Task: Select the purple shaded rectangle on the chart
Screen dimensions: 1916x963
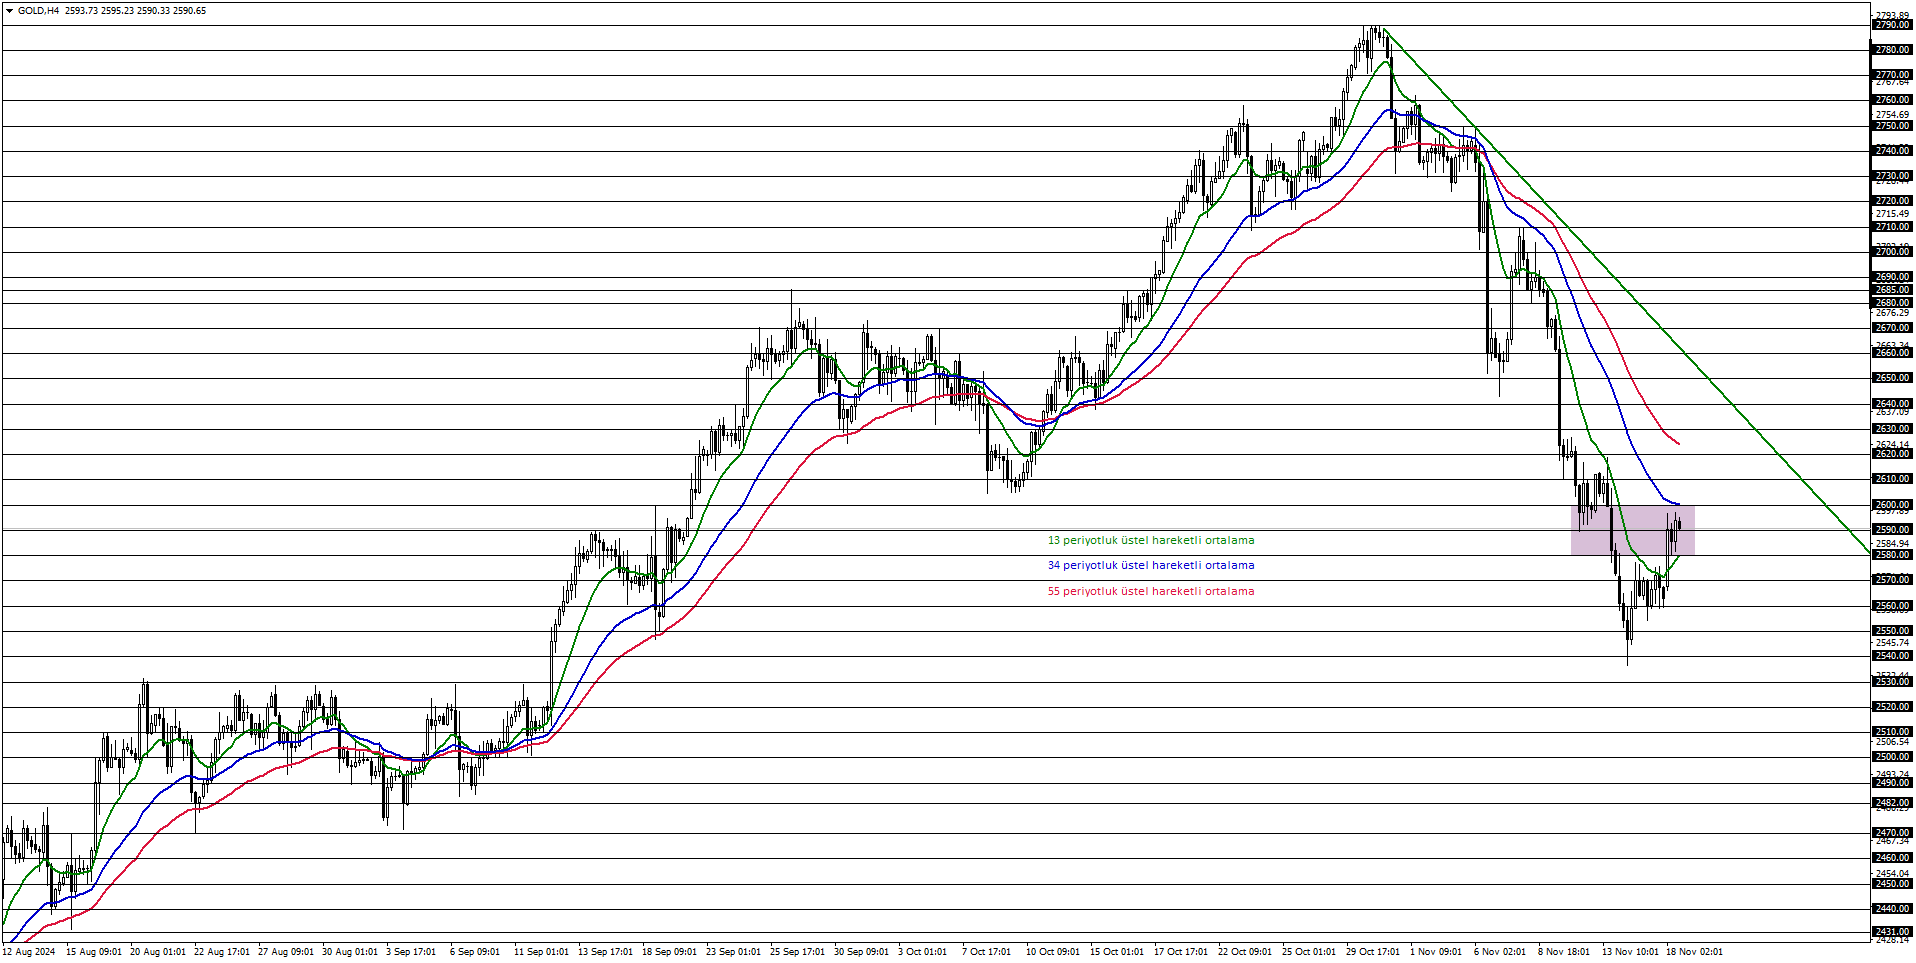Action: 1632,530
